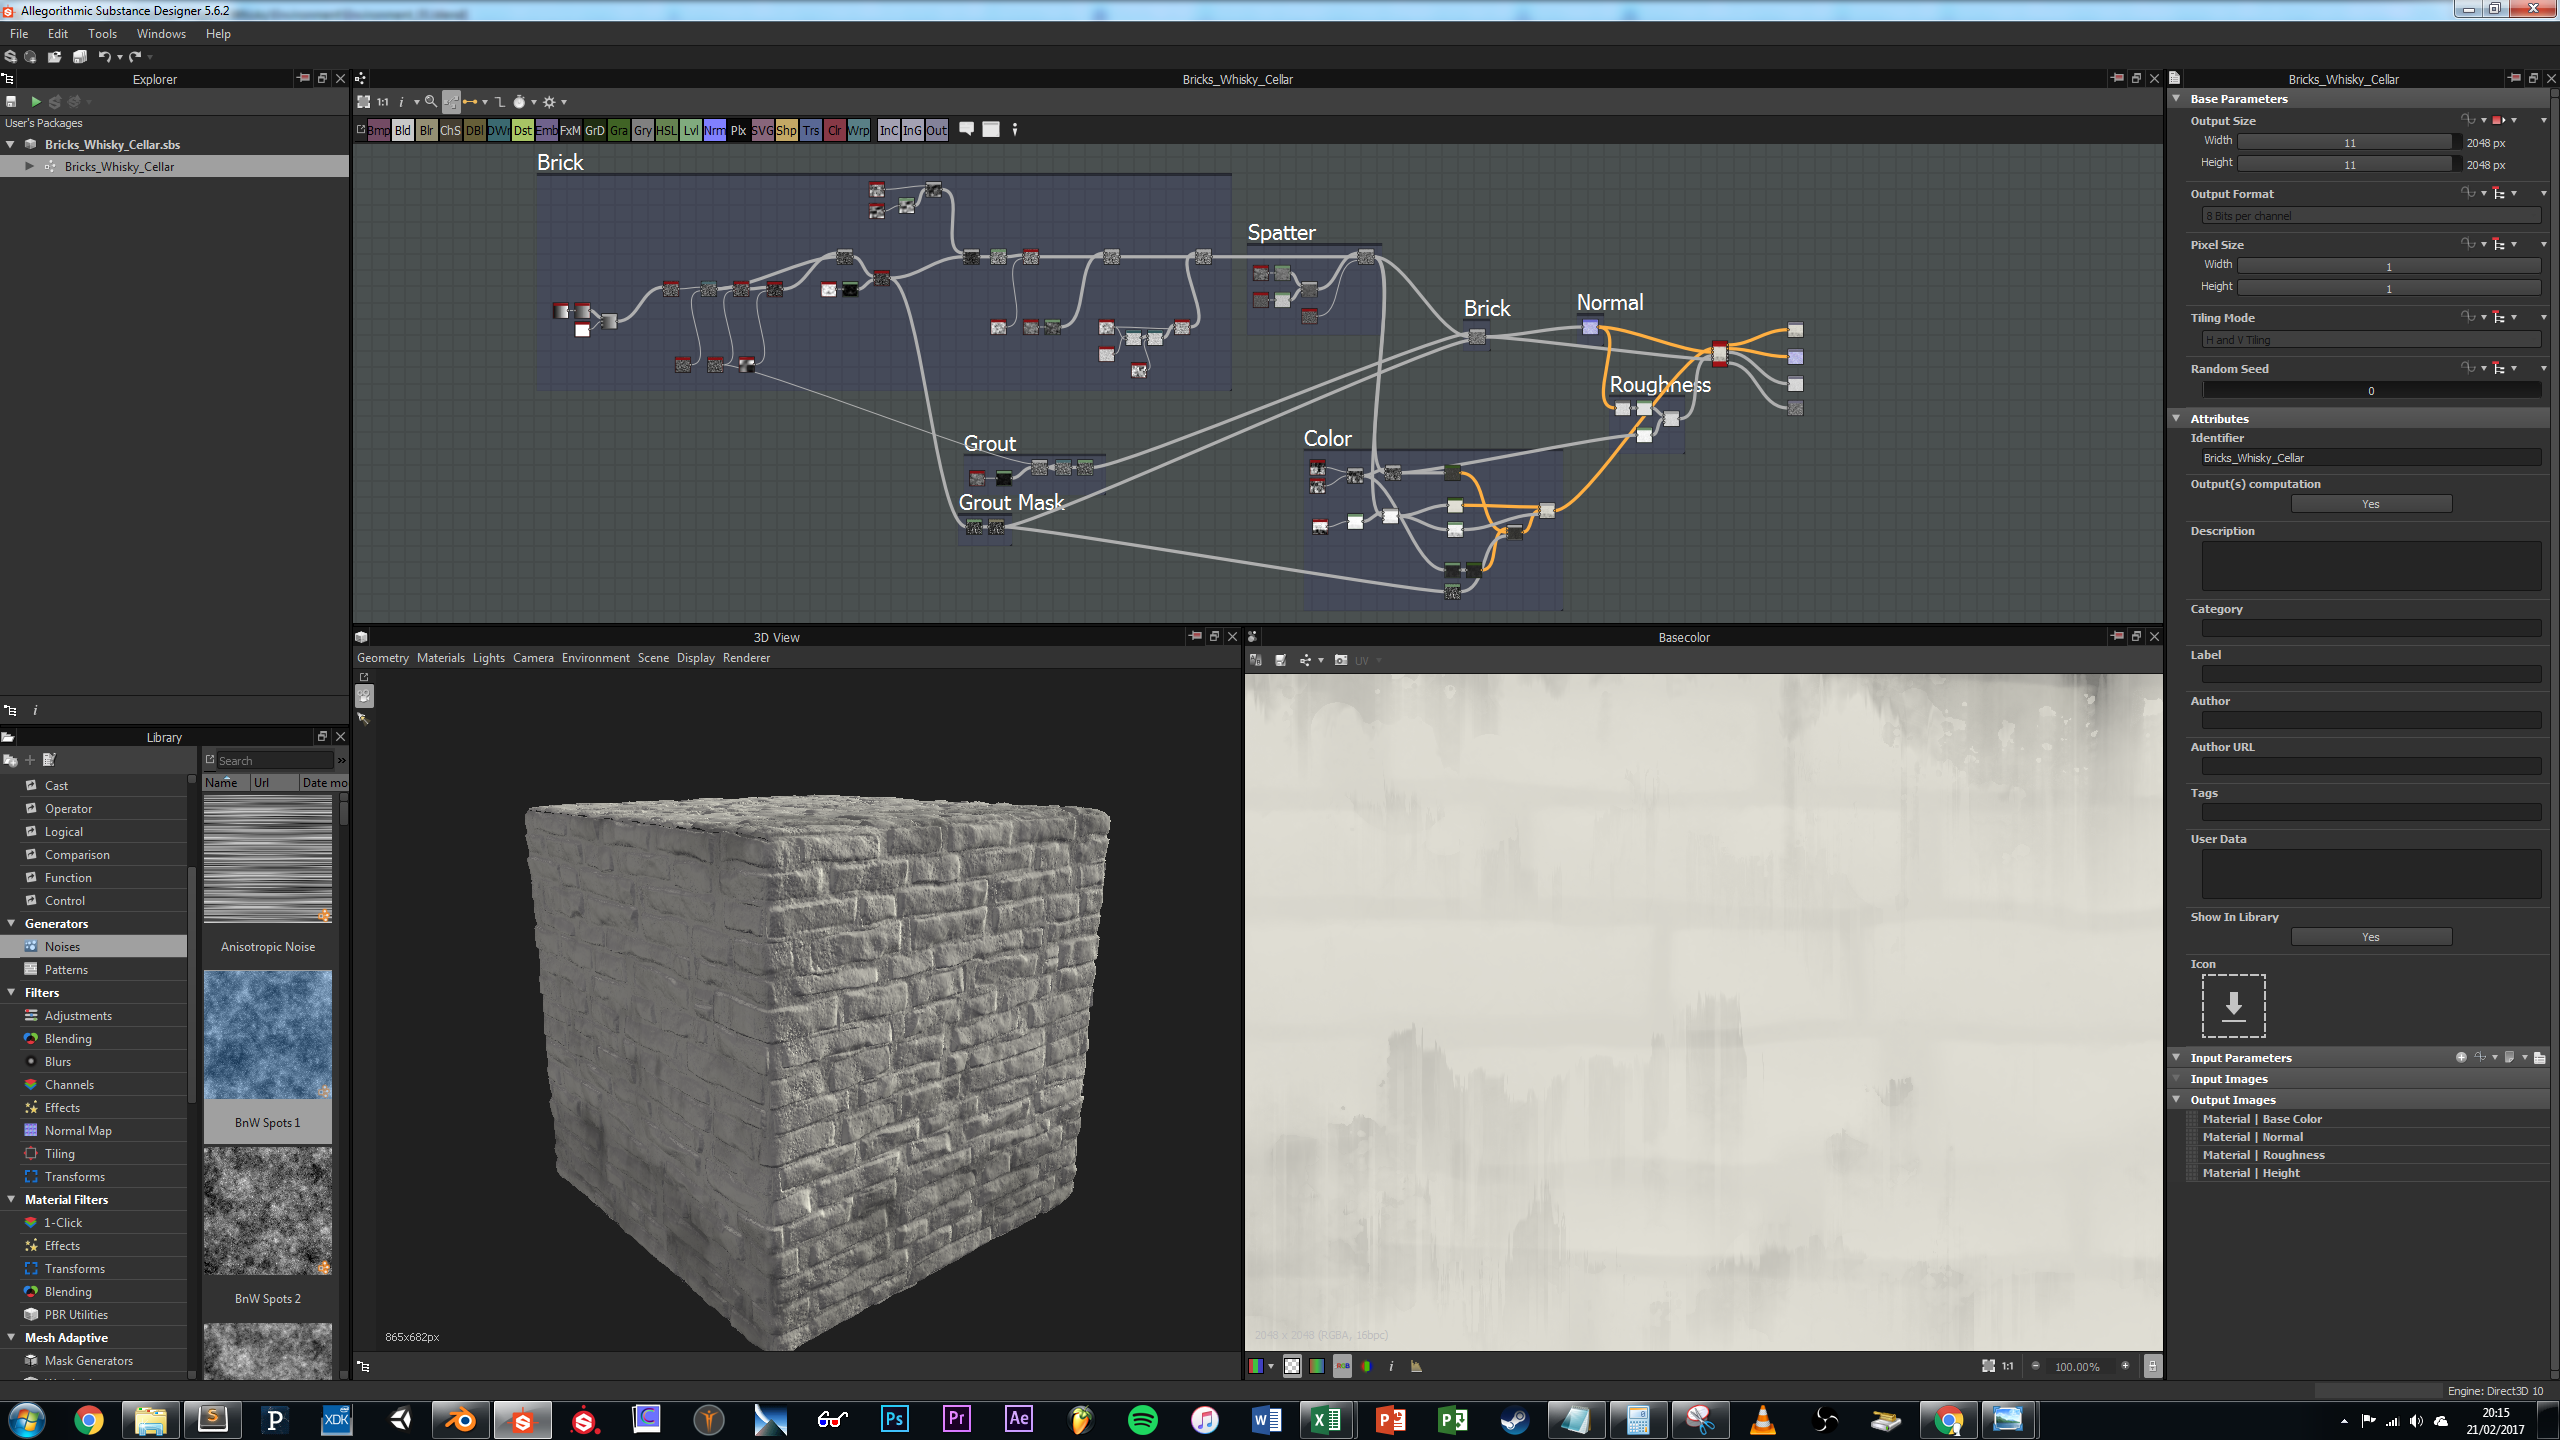Select the Patterns library category
The width and height of the screenshot is (2560, 1440).
tap(66, 970)
